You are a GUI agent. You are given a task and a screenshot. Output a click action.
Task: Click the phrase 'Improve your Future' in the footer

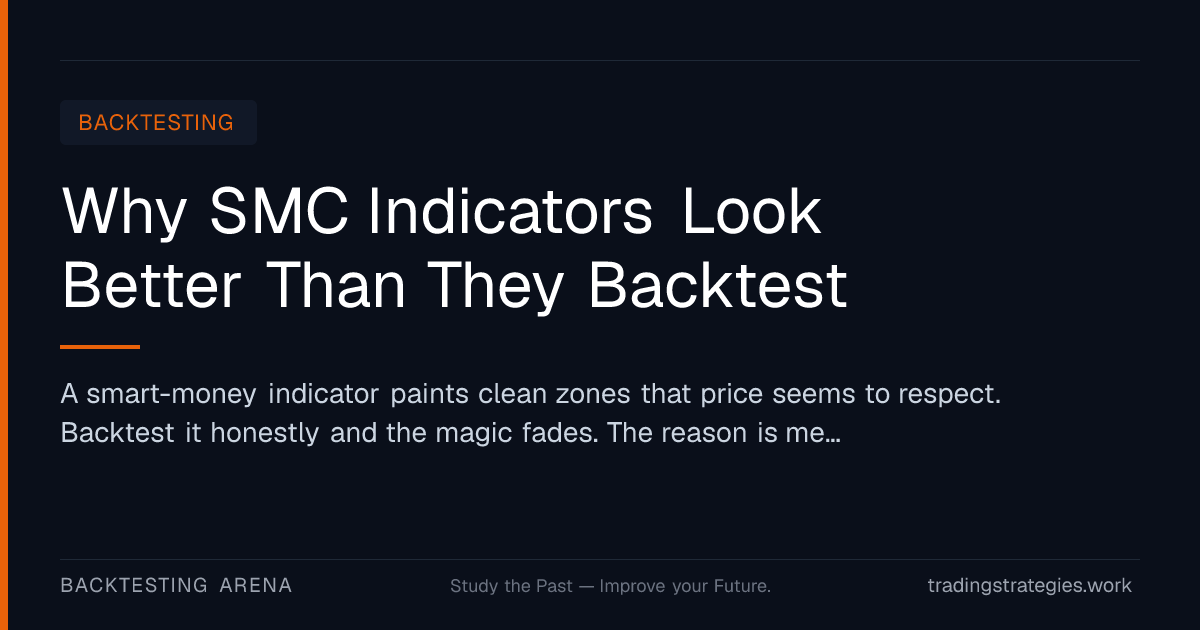pyautogui.click(x=684, y=586)
